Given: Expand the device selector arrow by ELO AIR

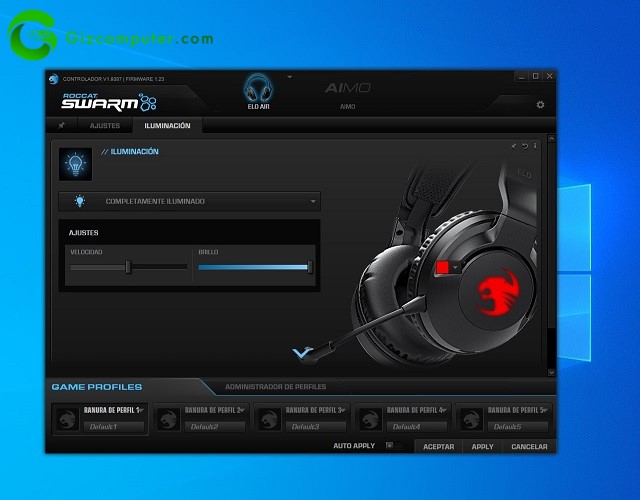Looking at the screenshot, I should point(289,77).
